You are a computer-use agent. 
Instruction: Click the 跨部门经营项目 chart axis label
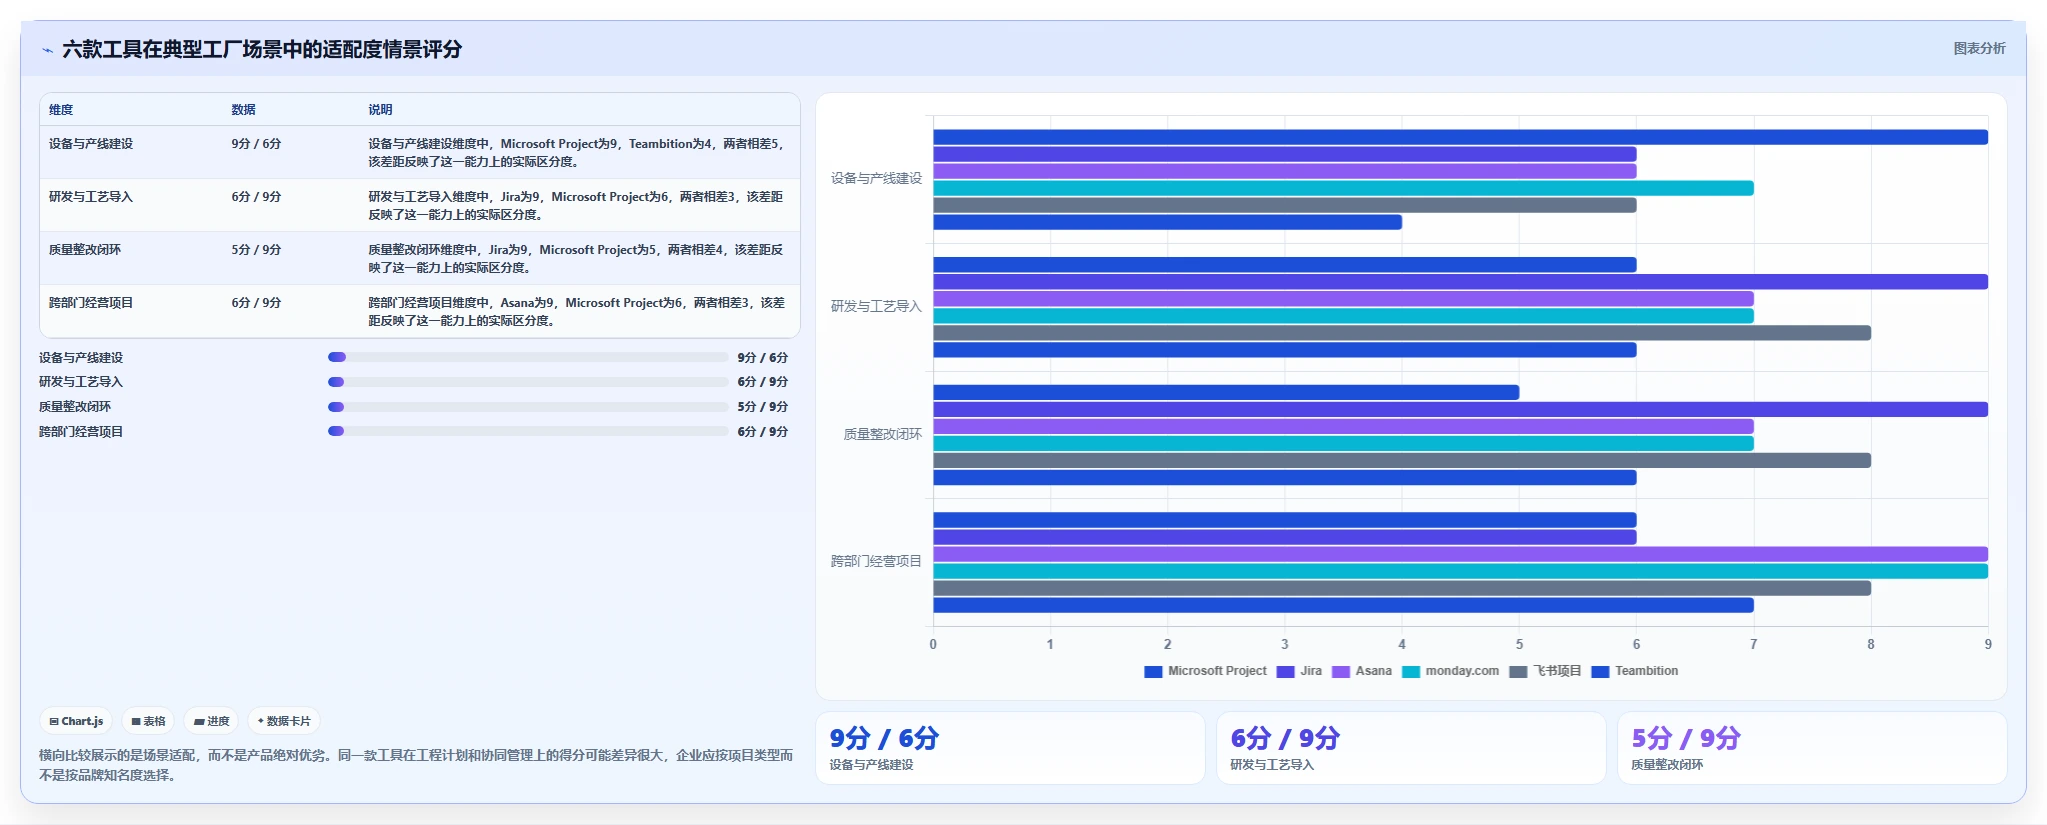click(x=876, y=562)
